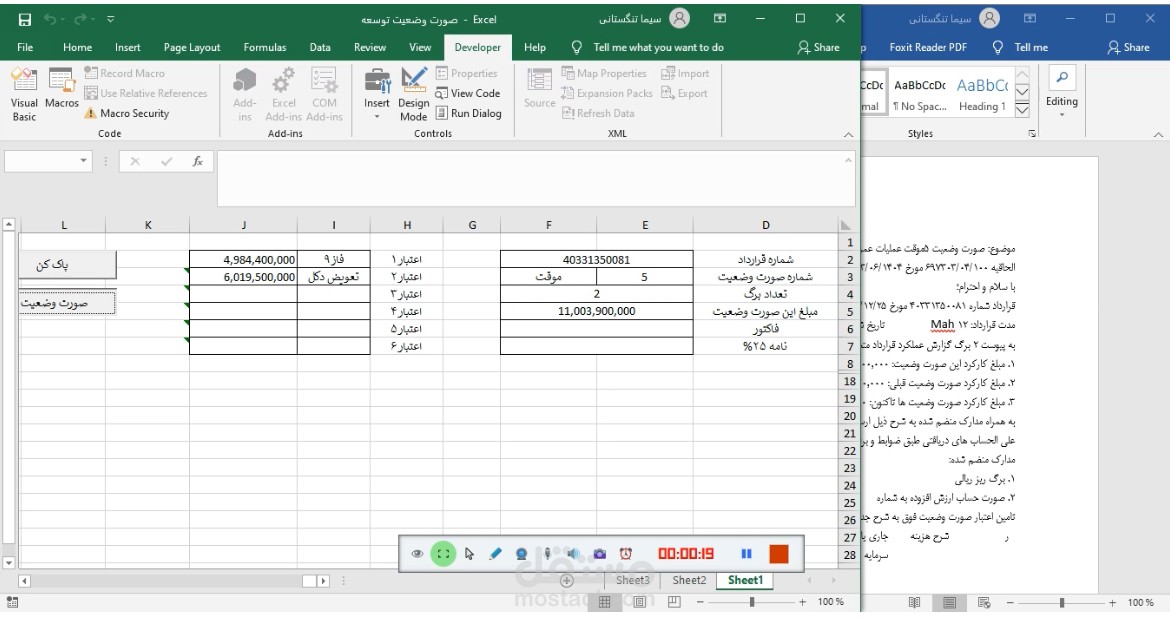Select Heading 1 style in Word window
This screenshot has width=1170, height=623.
pos(982,93)
